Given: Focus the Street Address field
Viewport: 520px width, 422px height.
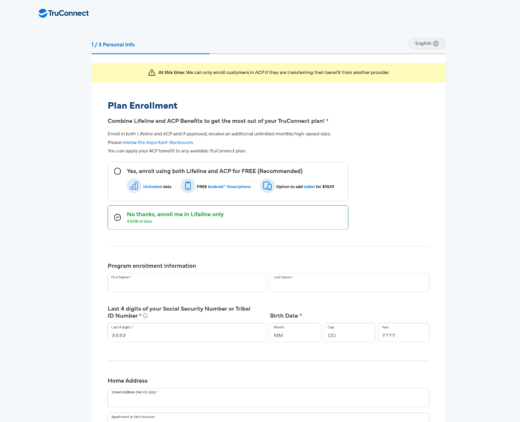Looking at the screenshot, I should point(268,398).
